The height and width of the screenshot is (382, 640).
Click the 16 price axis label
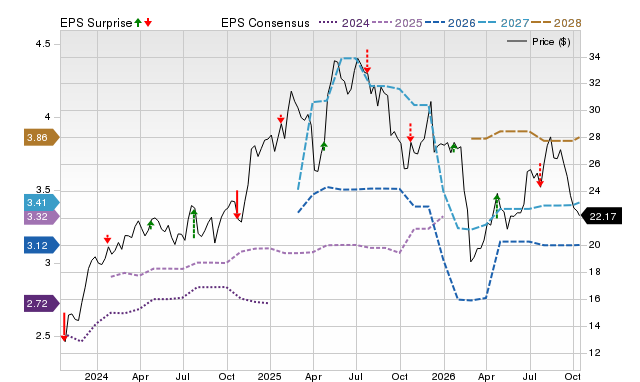point(594,299)
